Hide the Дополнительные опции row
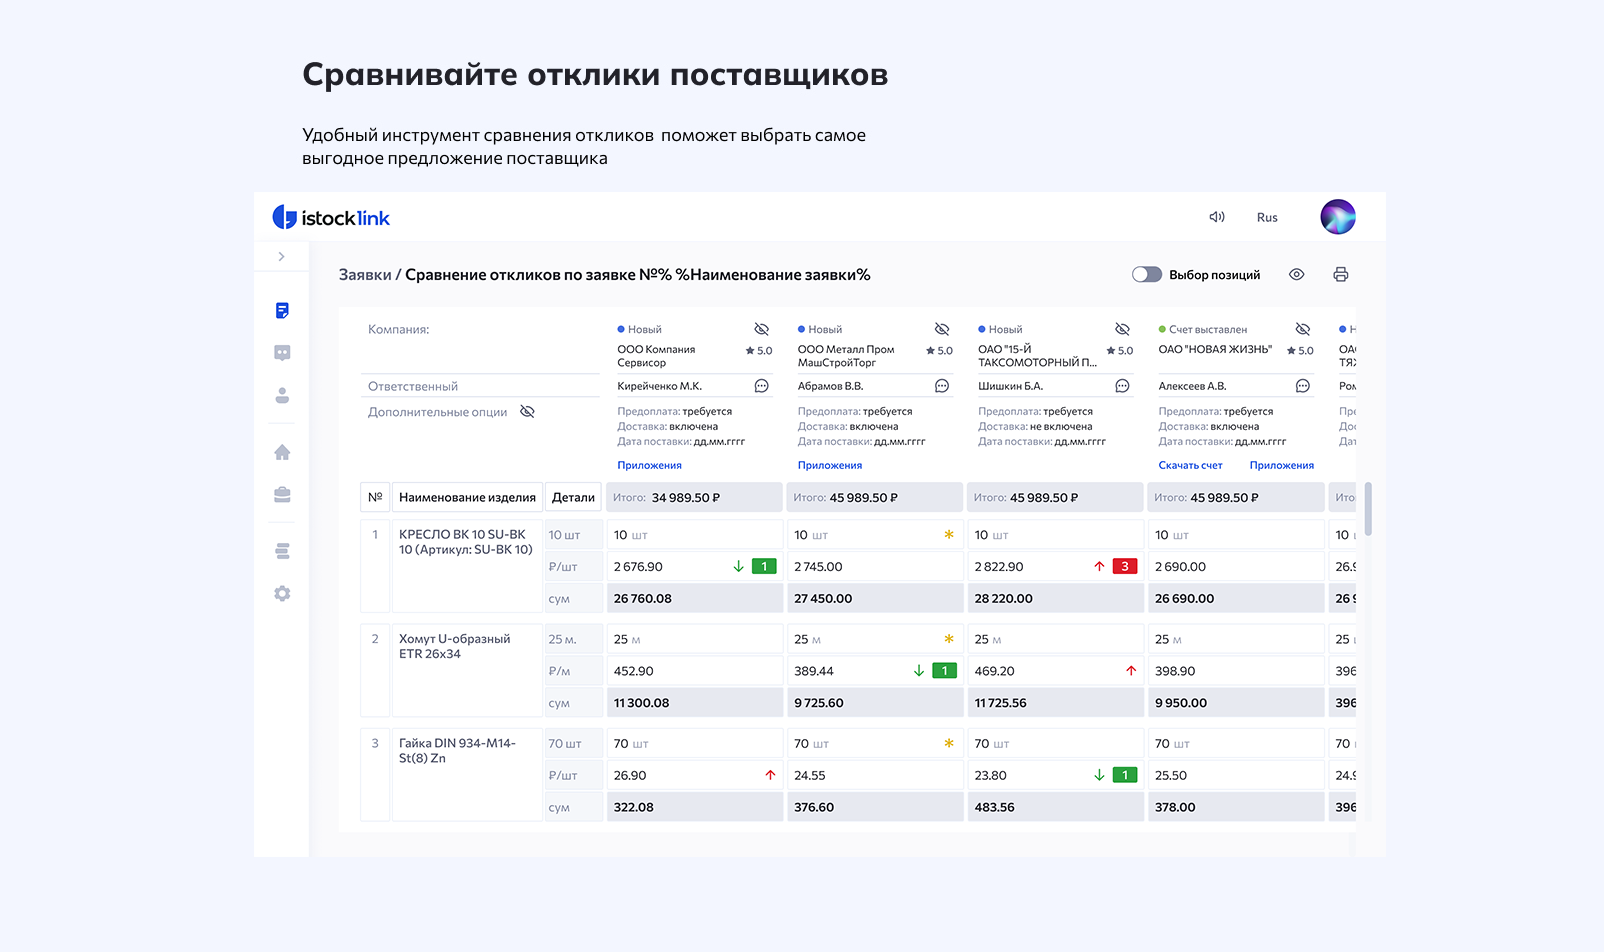Screen dimensions: 1604x952 click(528, 412)
